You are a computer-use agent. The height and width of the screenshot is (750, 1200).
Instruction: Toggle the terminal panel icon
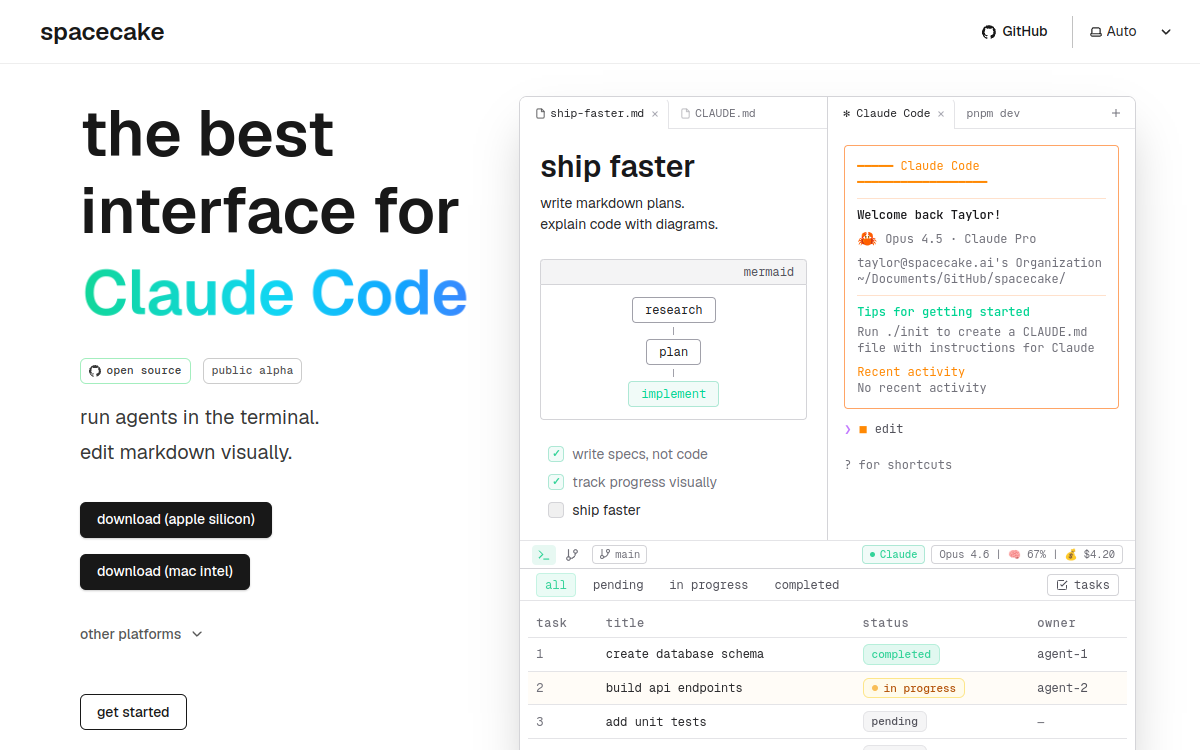pos(544,554)
